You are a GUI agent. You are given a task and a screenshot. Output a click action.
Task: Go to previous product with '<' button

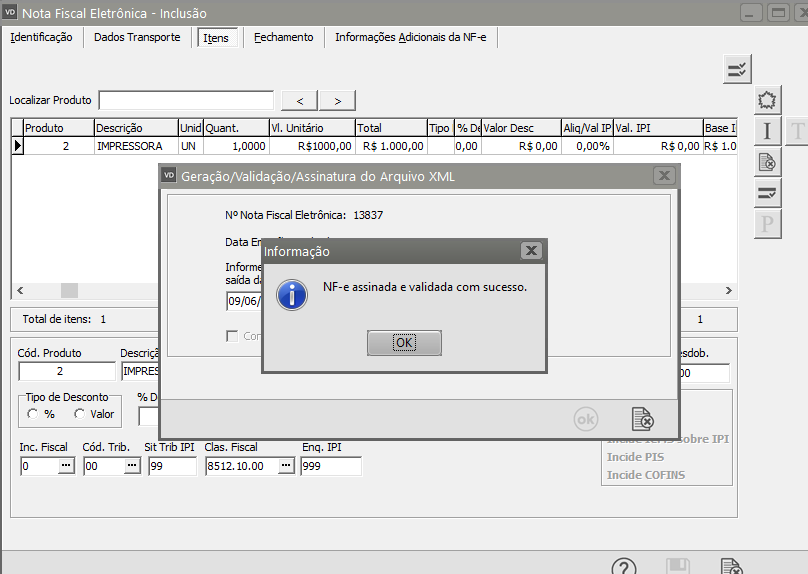[299, 100]
